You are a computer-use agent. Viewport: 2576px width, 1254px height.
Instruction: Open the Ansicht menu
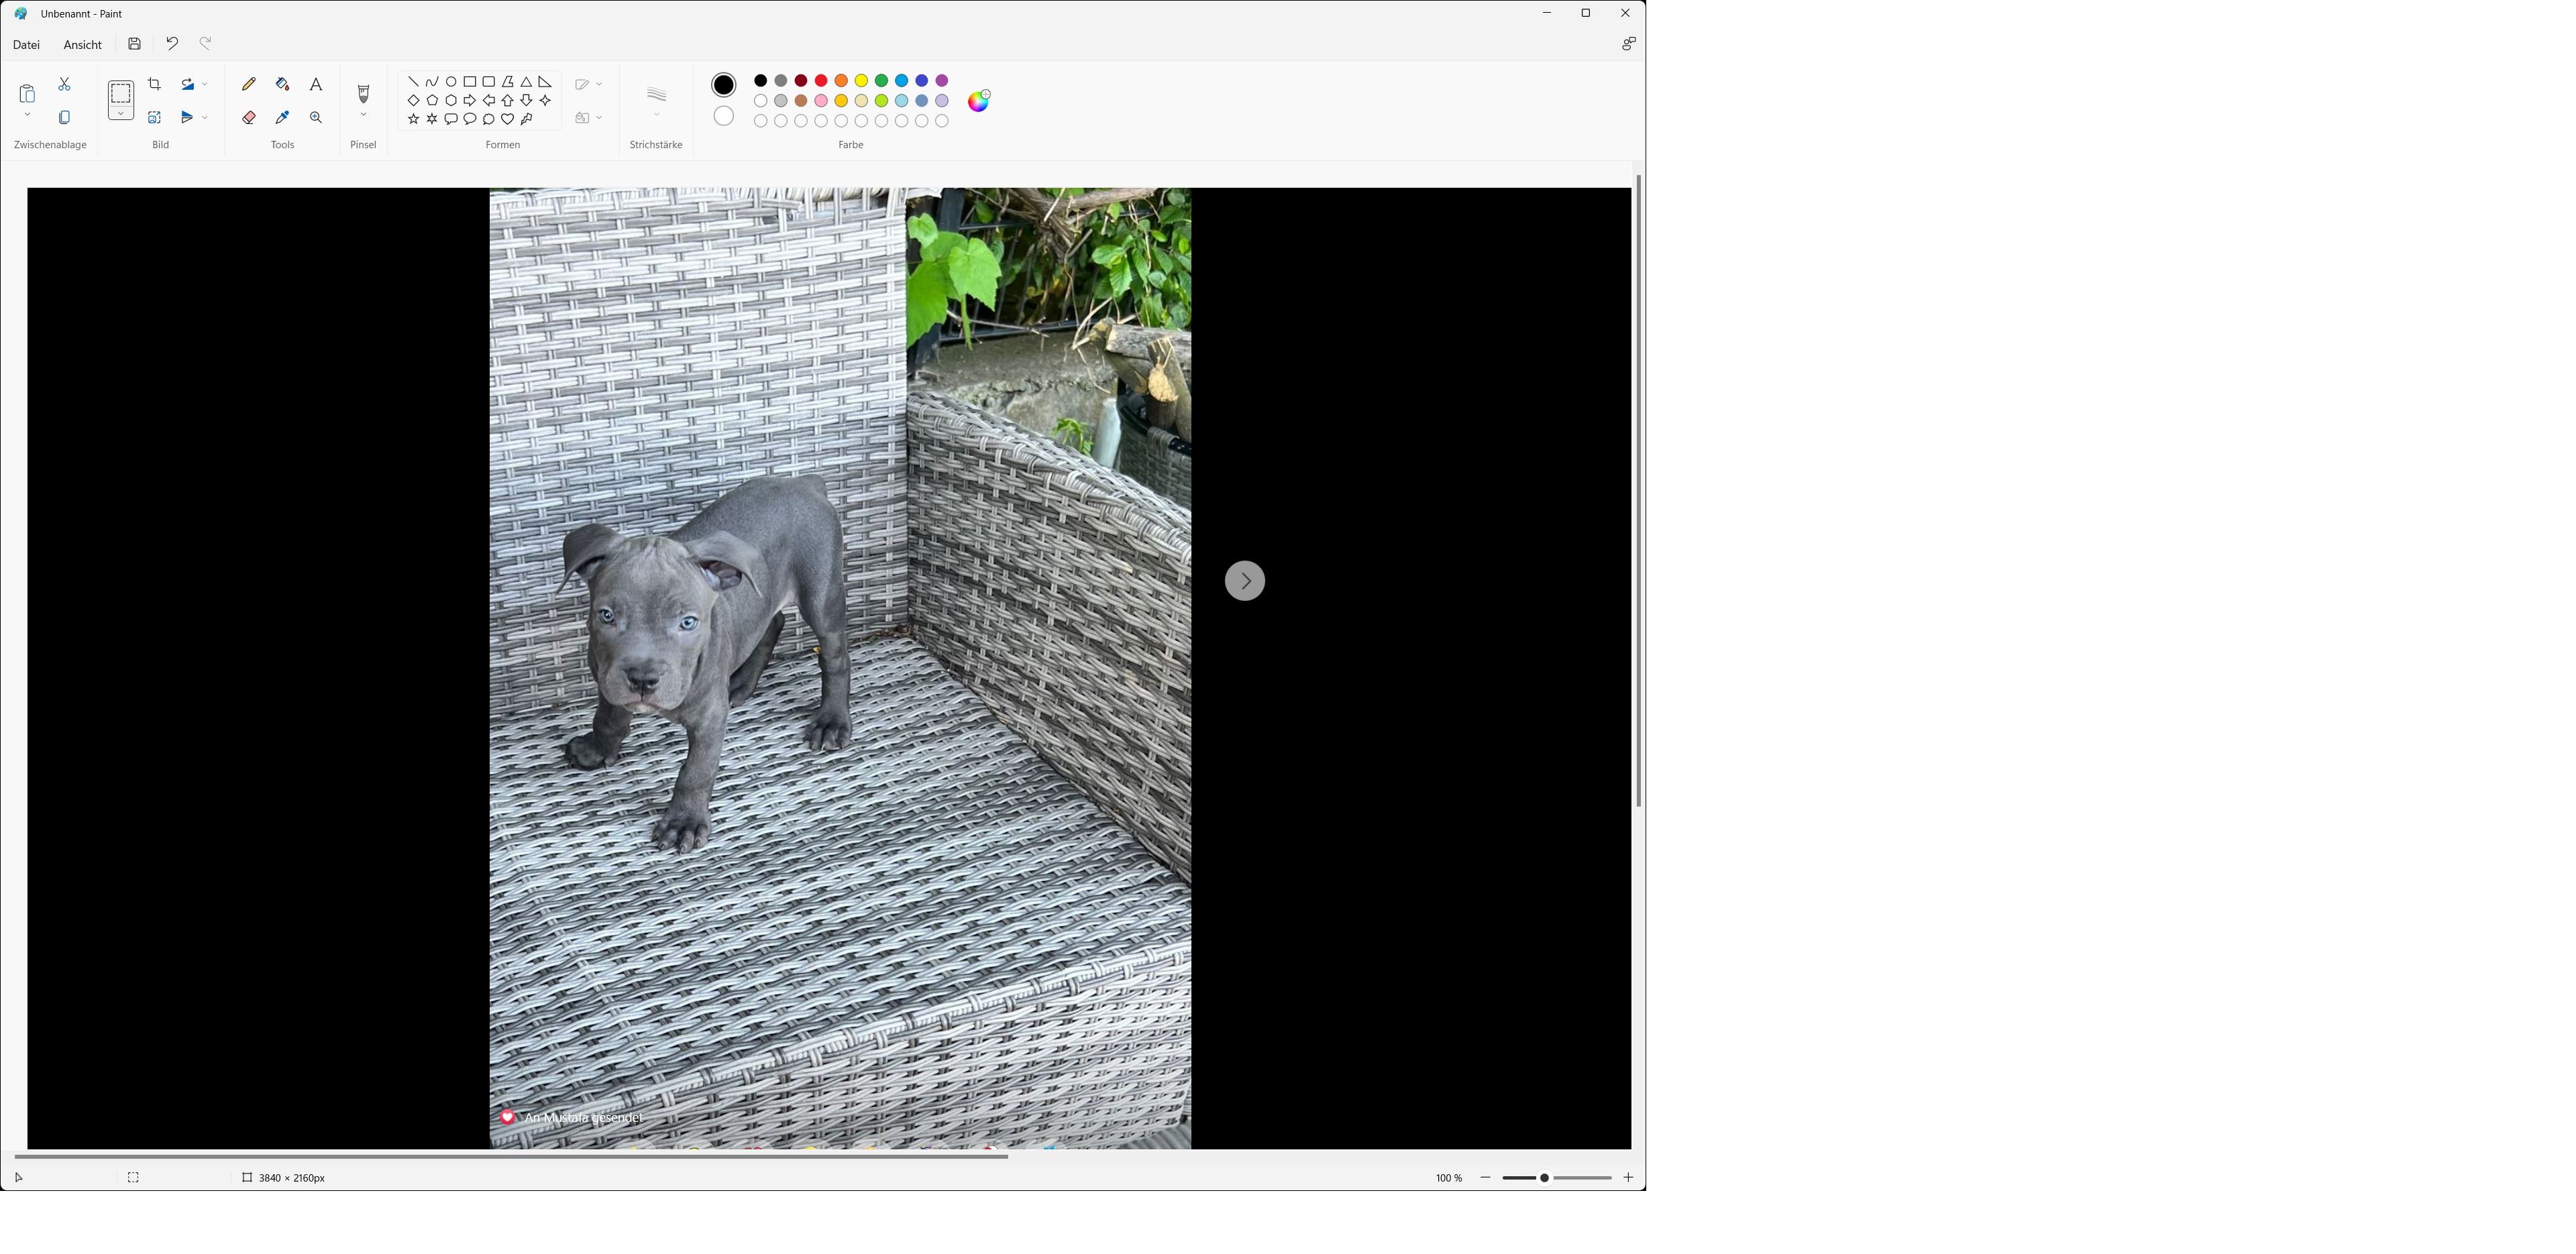[x=82, y=44]
